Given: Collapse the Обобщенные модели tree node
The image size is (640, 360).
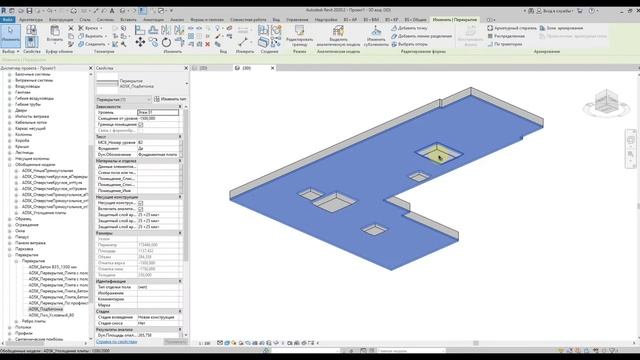Looking at the screenshot, I should click(9, 164).
